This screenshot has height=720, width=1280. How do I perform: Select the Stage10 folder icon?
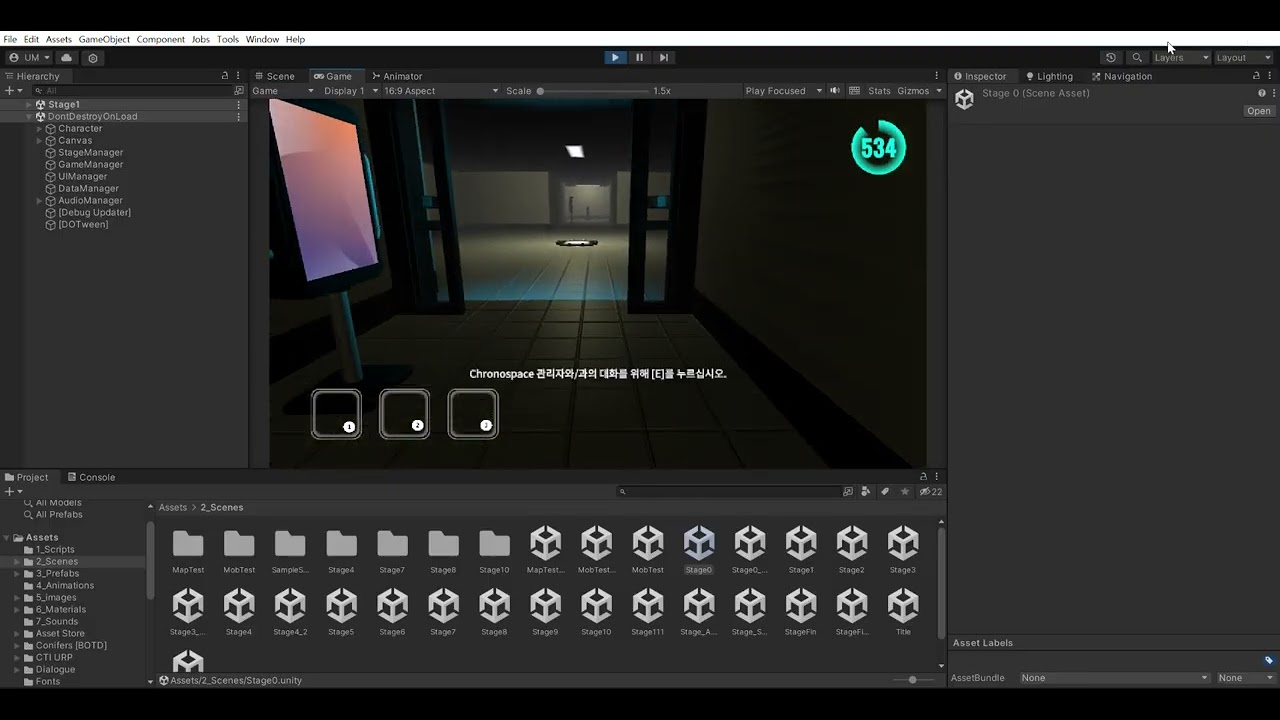pyautogui.click(x=494, y=544)
